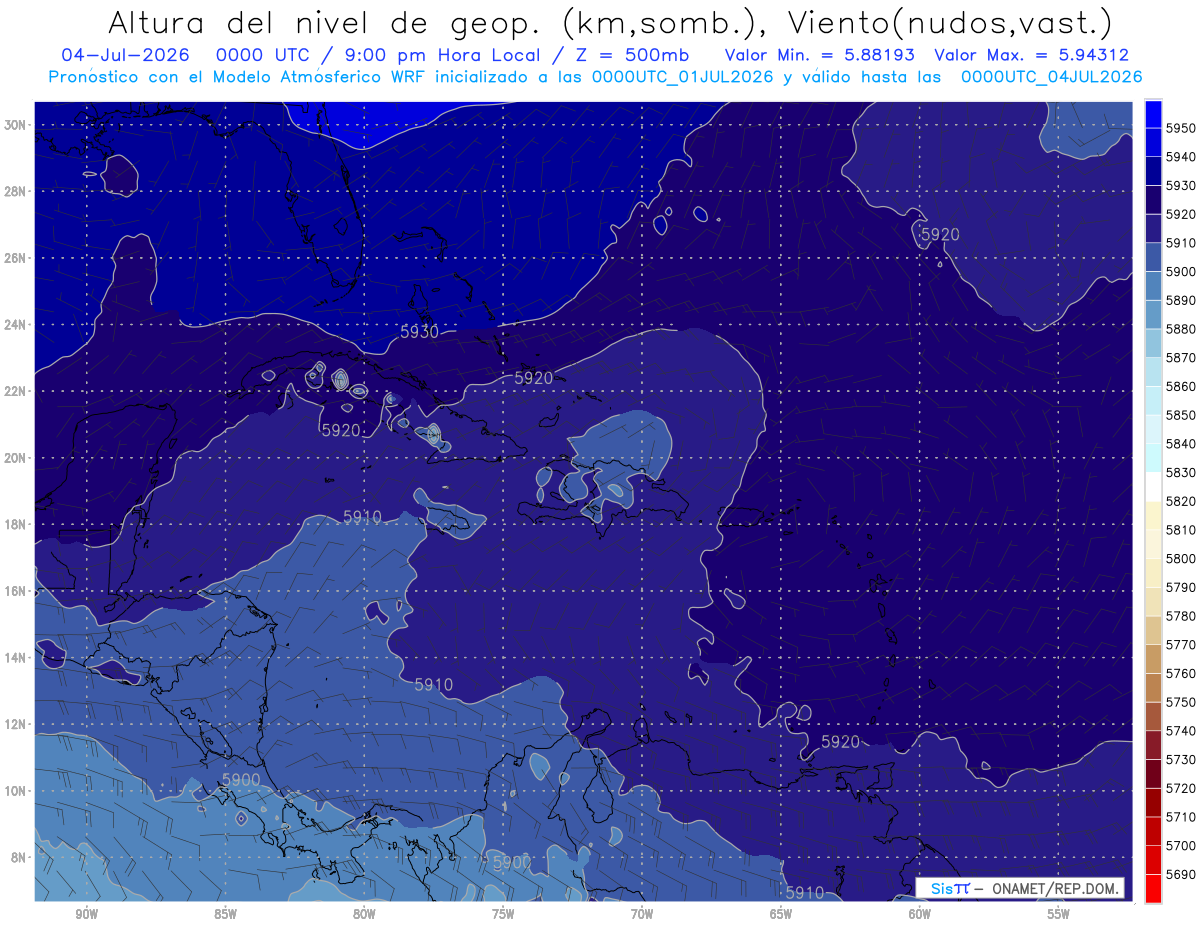
Task: Click the bright blue top colorbar swatch above 5950
Action: pyautogui.click(x=1153, y=114)
